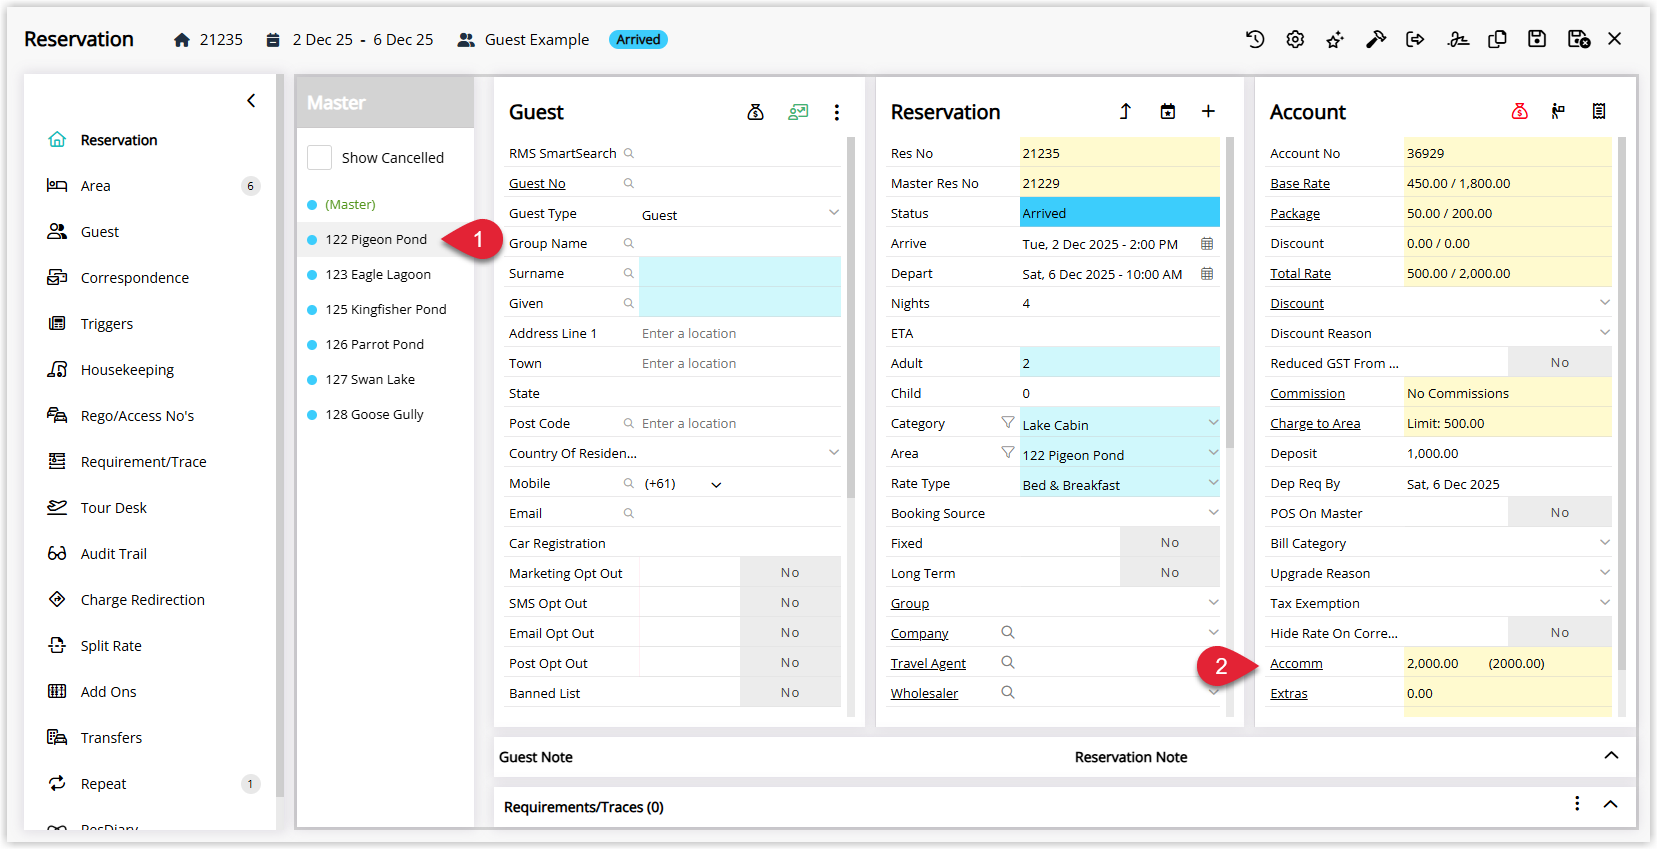Image resolution: width=1658 pixels, height=850 pixels.
Task: Toggle SMS Opt Out switch
Action: pyautogui.click(x=790, y=603)
